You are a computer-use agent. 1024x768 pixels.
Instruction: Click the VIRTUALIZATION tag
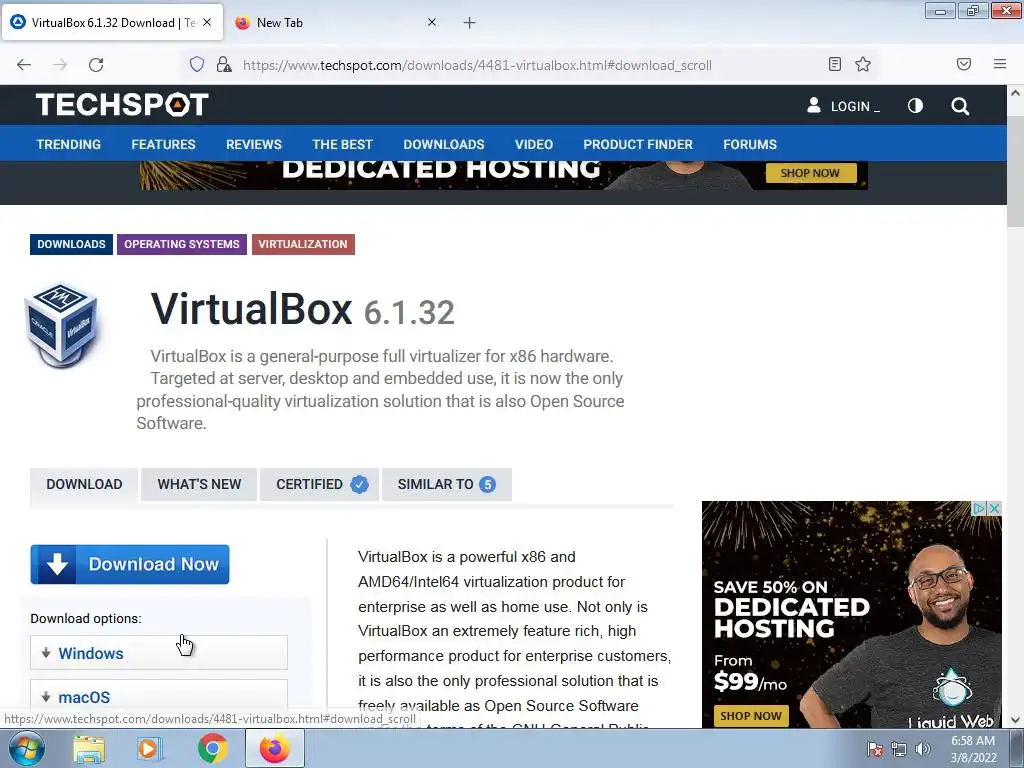click(x=303, y=244)
